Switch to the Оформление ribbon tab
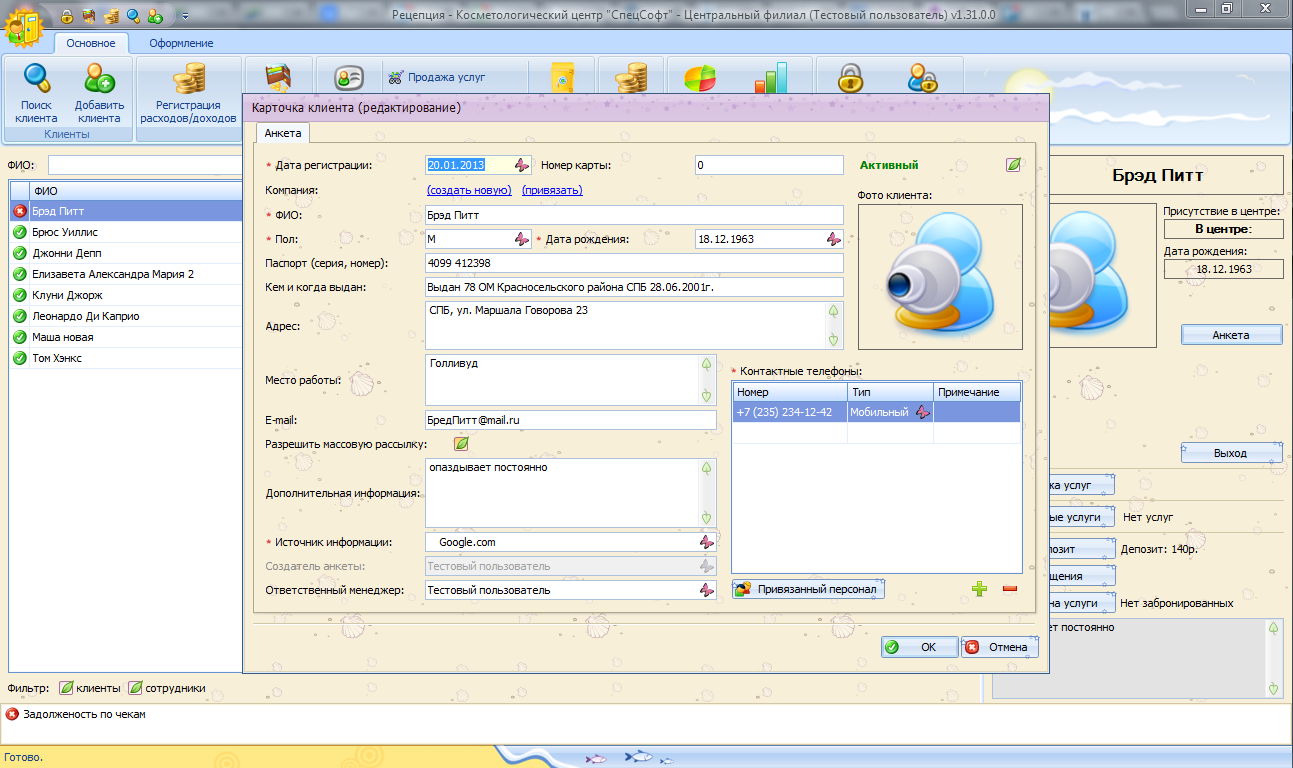Screen dimensions: 1293x768 (181, 43)
